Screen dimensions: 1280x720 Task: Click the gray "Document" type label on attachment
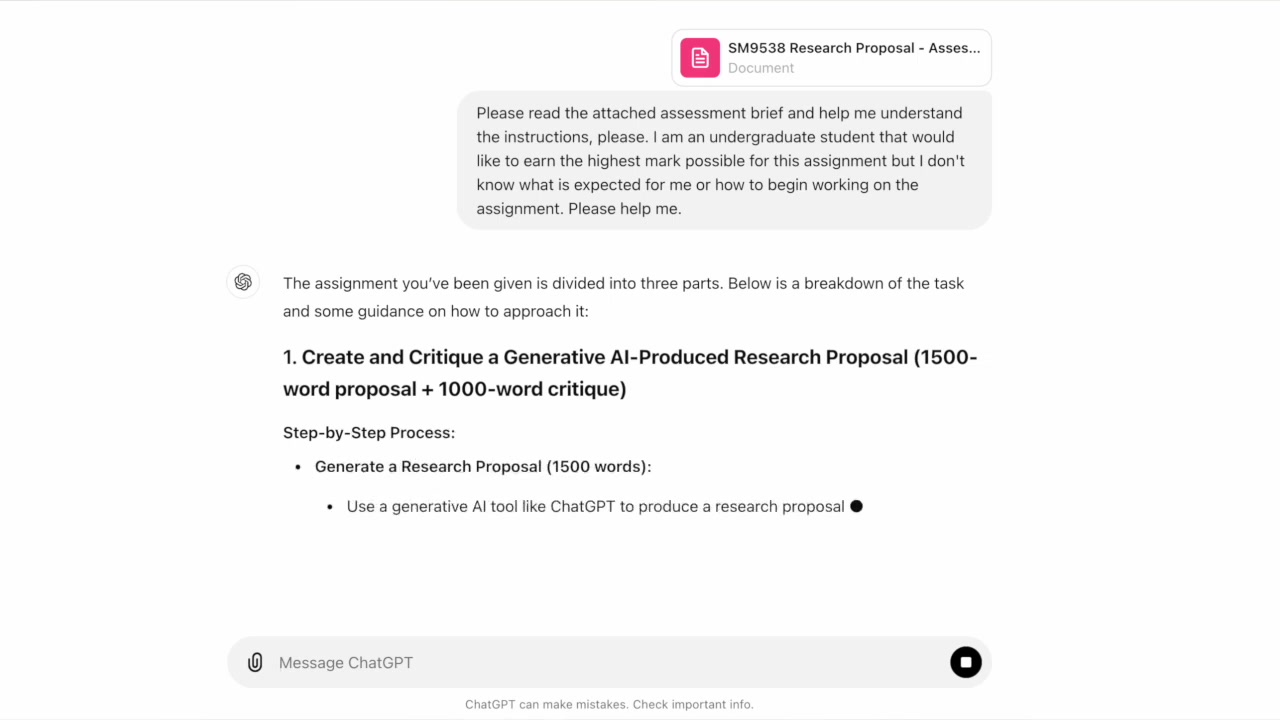pos(761,68)
